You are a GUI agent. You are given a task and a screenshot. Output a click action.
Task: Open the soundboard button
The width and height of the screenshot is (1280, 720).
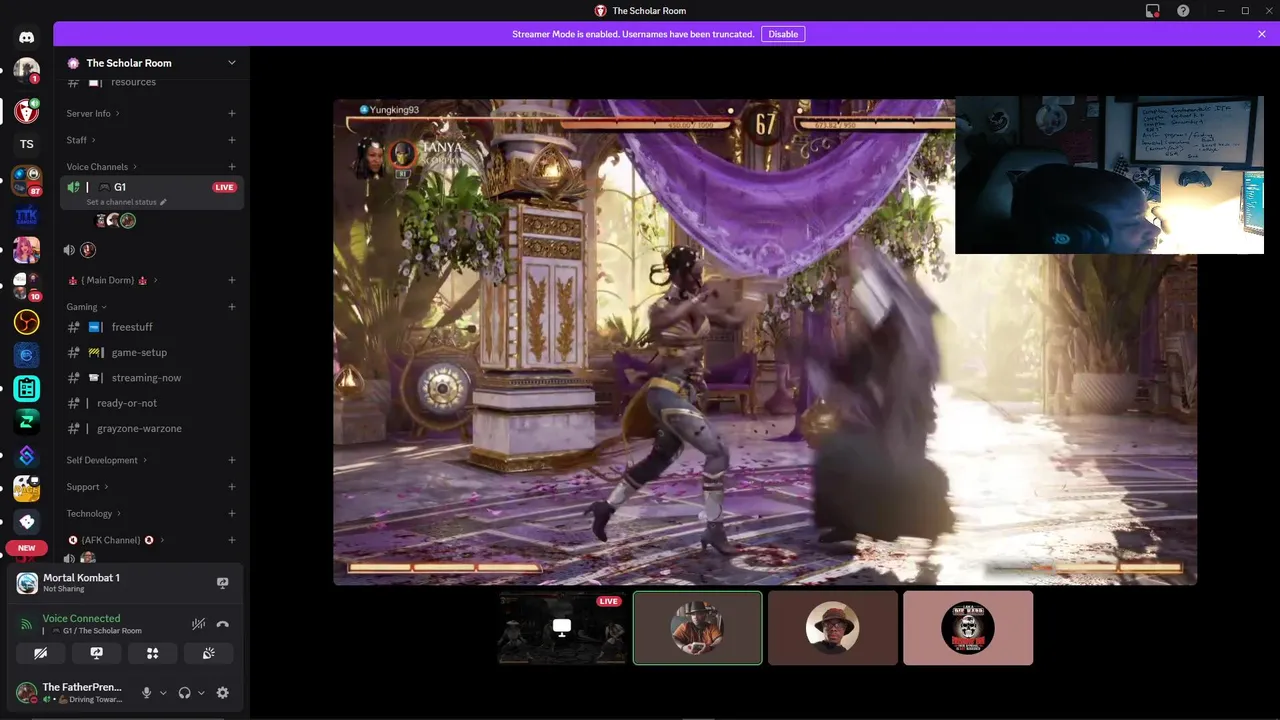pyautogui.click(x=209, y=653)
